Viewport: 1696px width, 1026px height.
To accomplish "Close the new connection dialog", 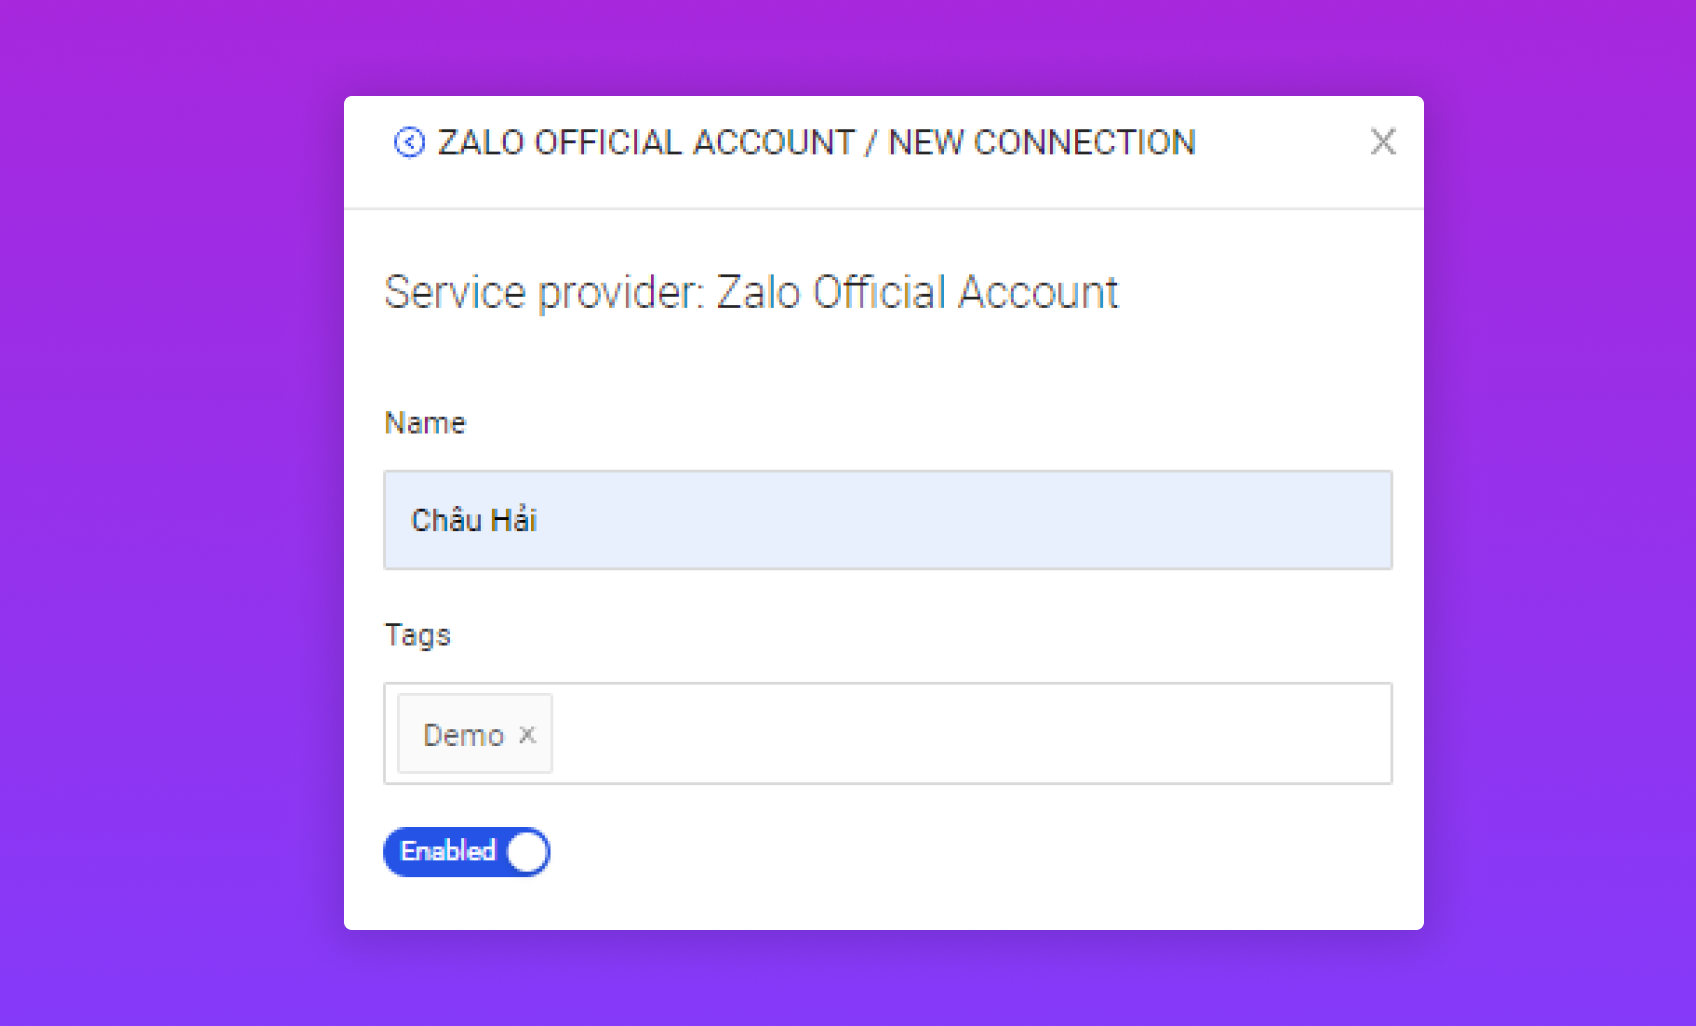I will click(x=1382, y=142).
